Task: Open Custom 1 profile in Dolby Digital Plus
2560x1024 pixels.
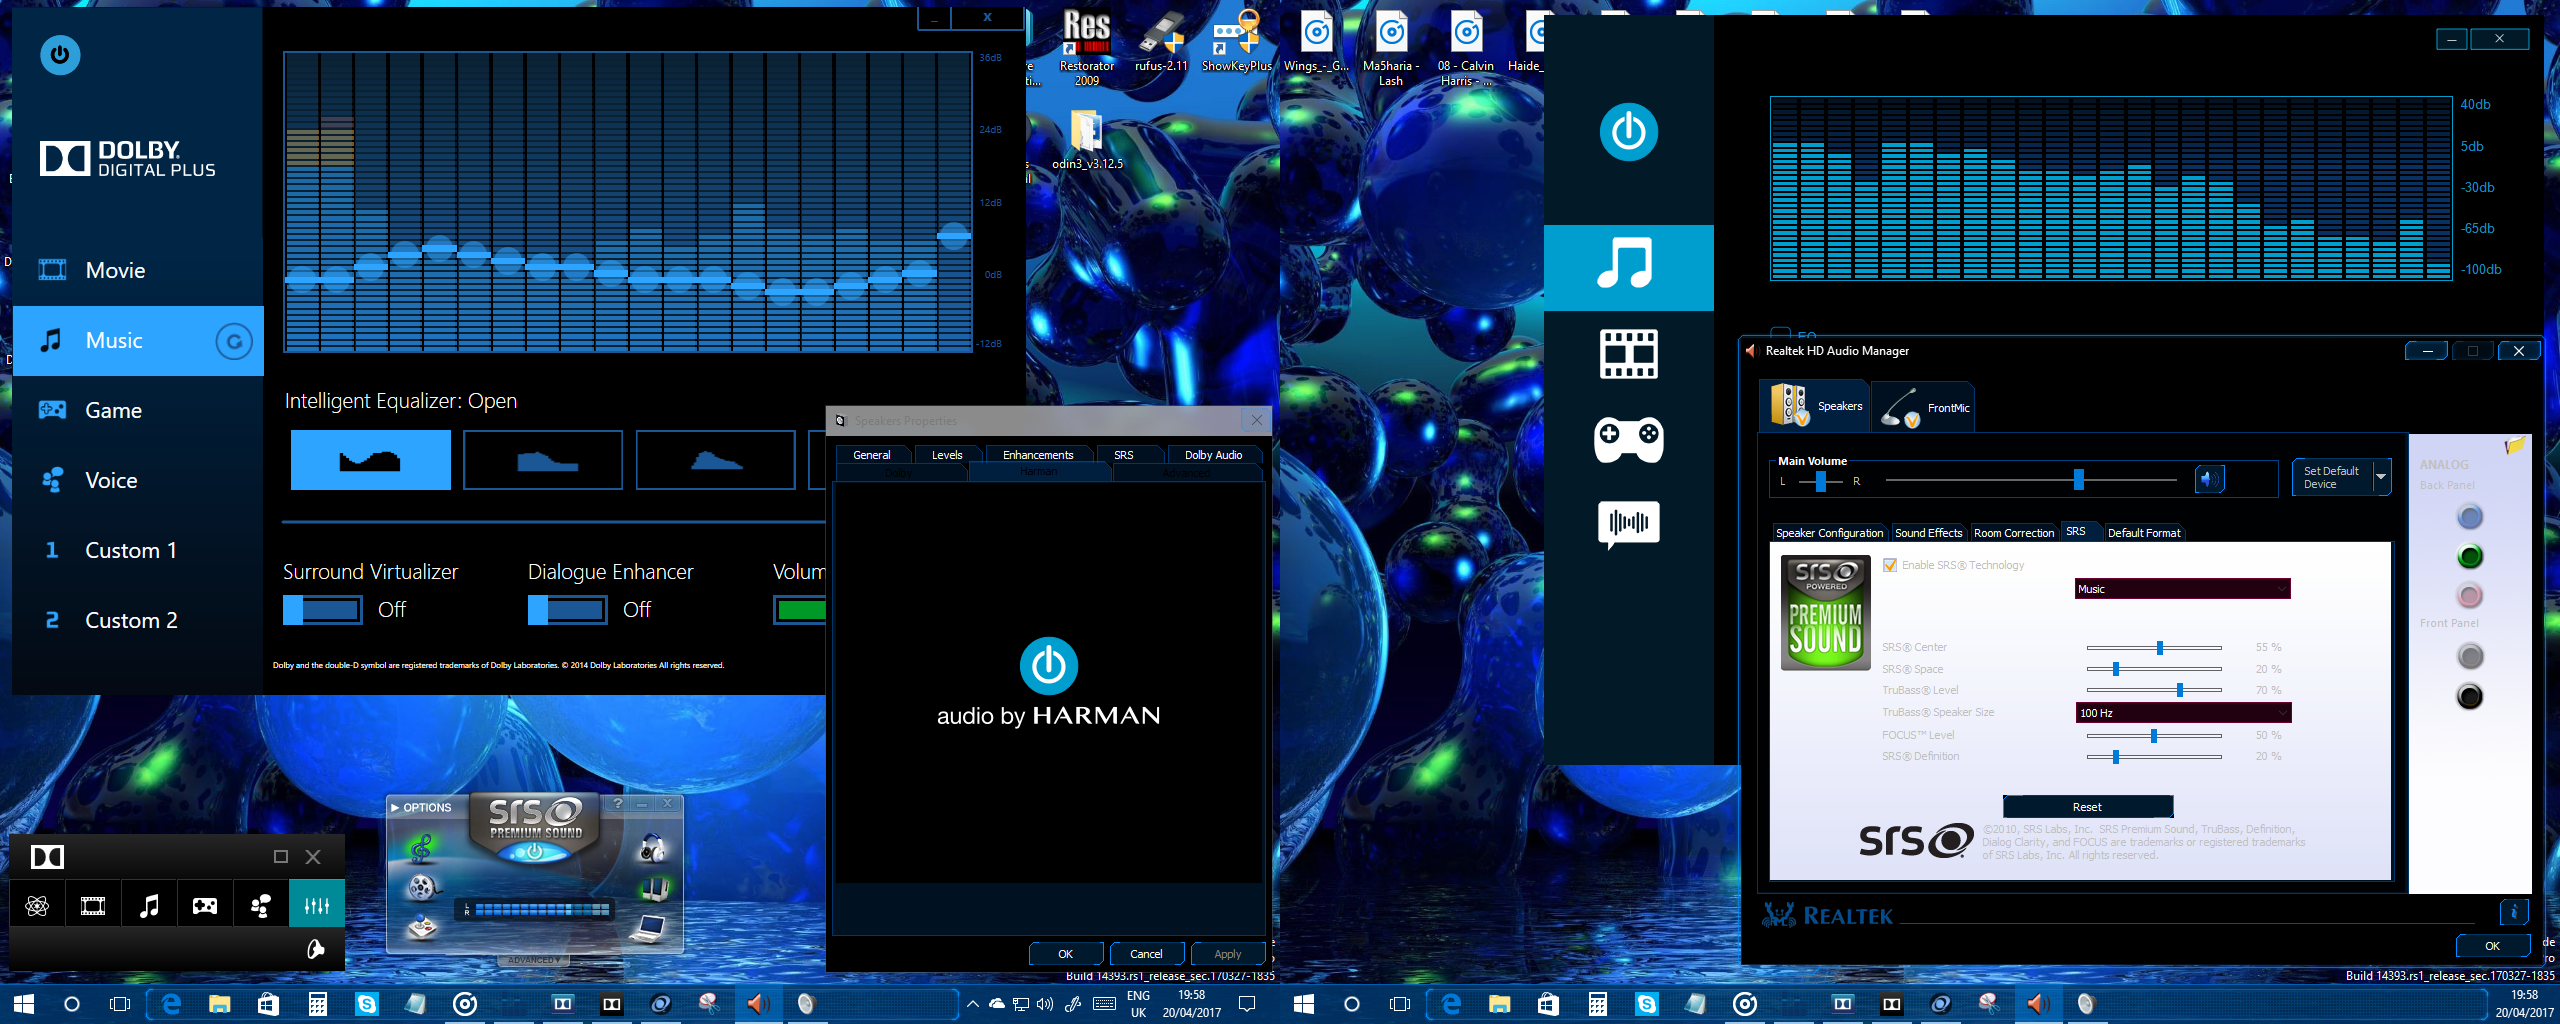Action: 138,550
